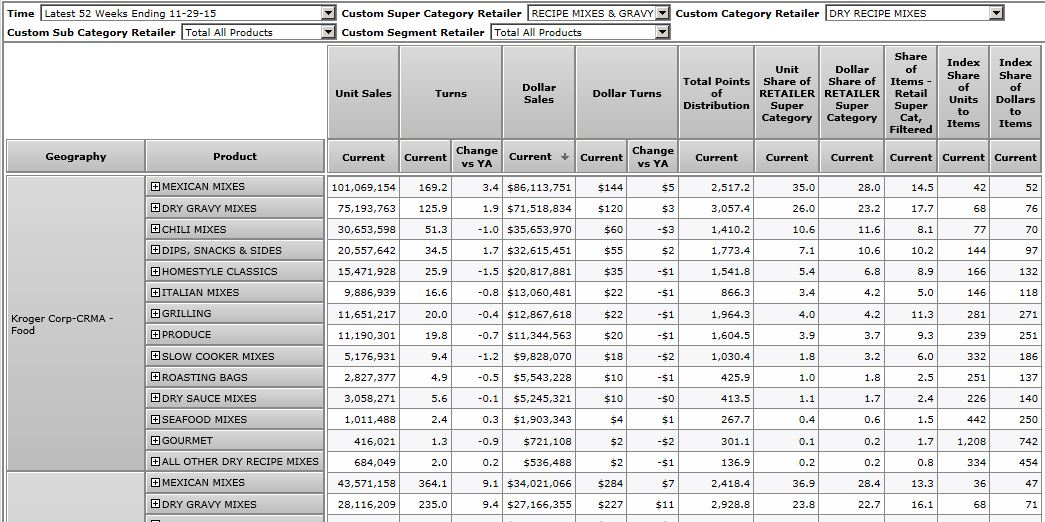Expand the CHILI MIXES product row

(x=155, y=229)
